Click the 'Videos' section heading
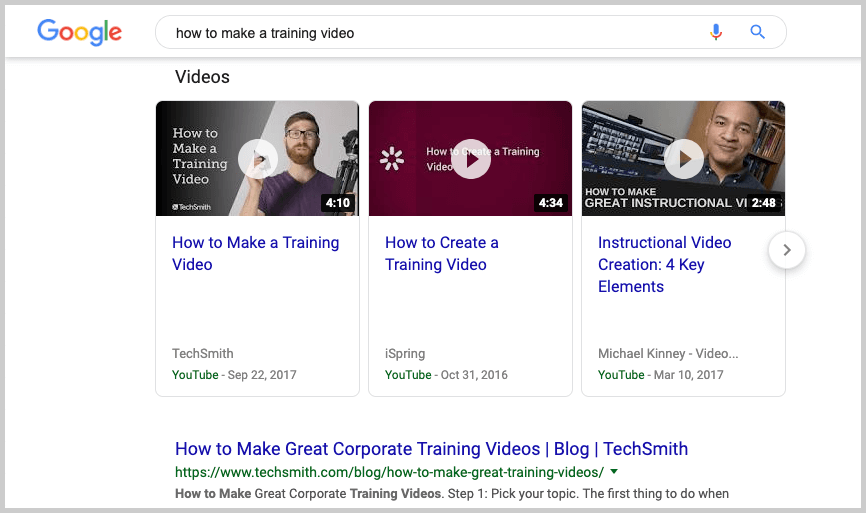866x513 pixels. 202,77
